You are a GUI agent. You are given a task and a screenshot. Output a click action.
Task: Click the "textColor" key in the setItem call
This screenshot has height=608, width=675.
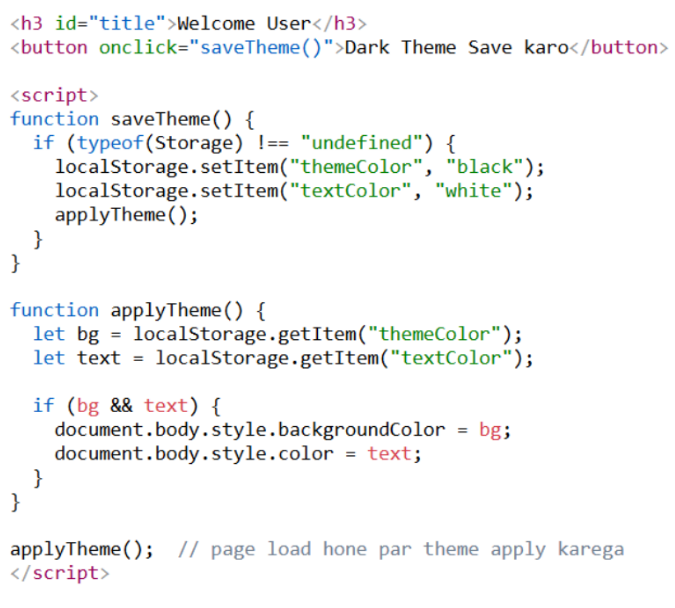tap(351, 191)
